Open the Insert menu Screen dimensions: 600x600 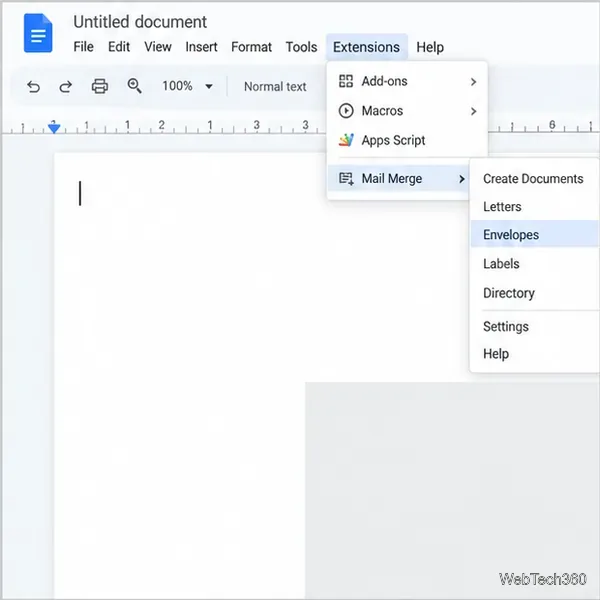[201, 47]
